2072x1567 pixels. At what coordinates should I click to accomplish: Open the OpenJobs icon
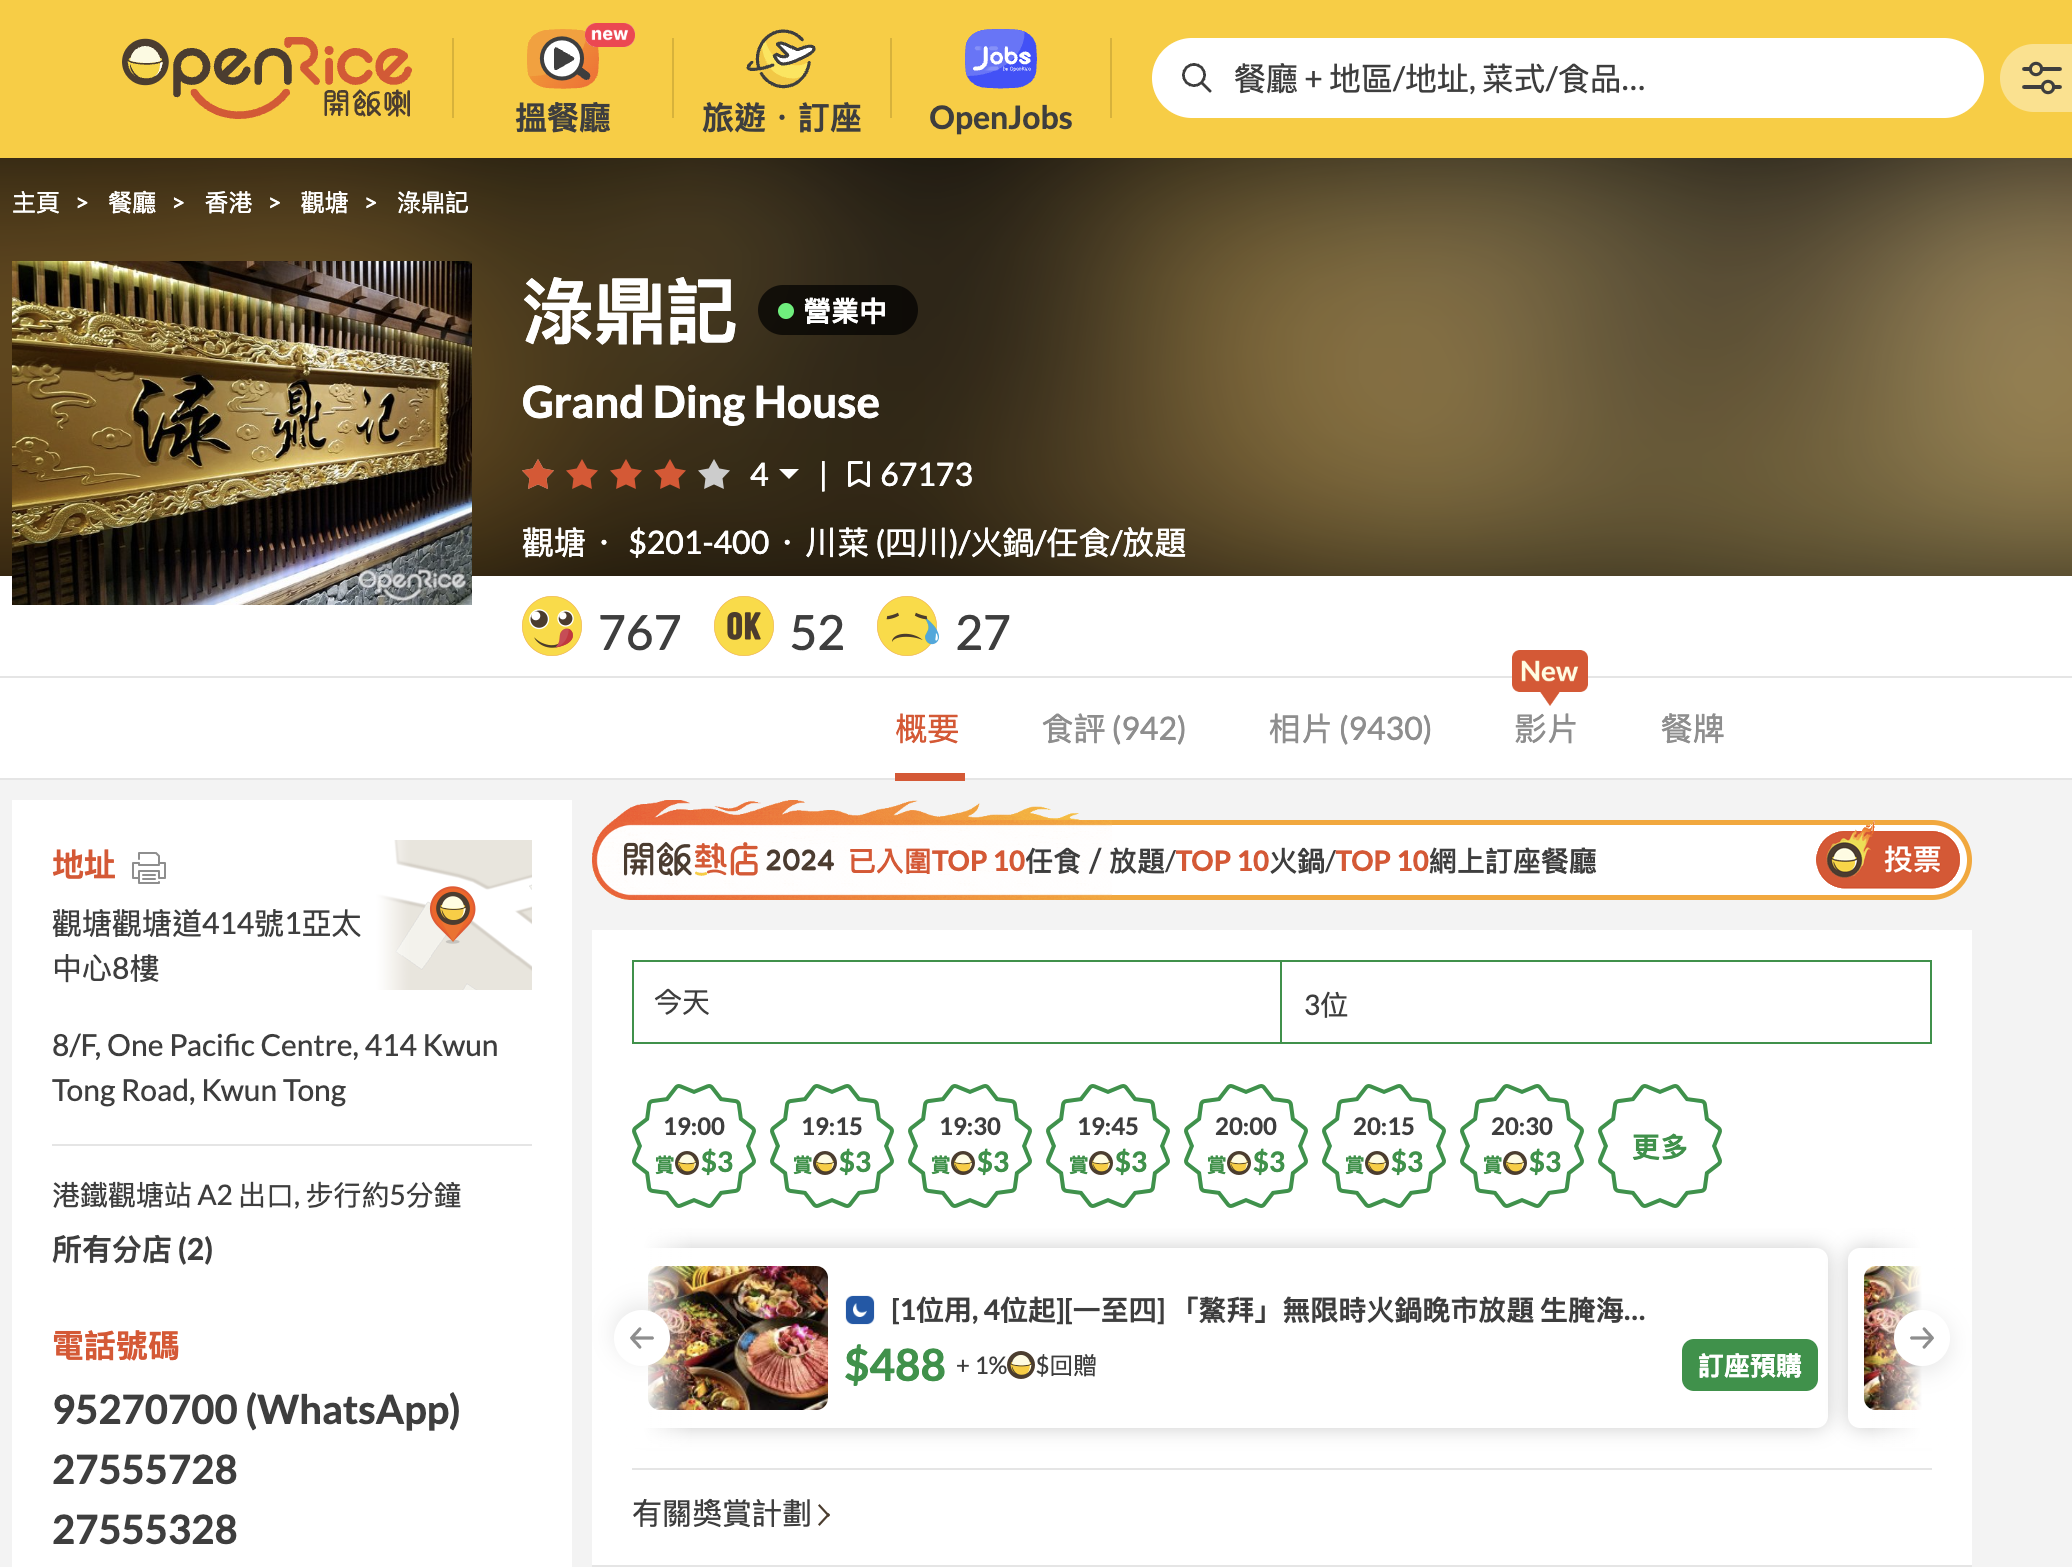tap(1000, 59)
